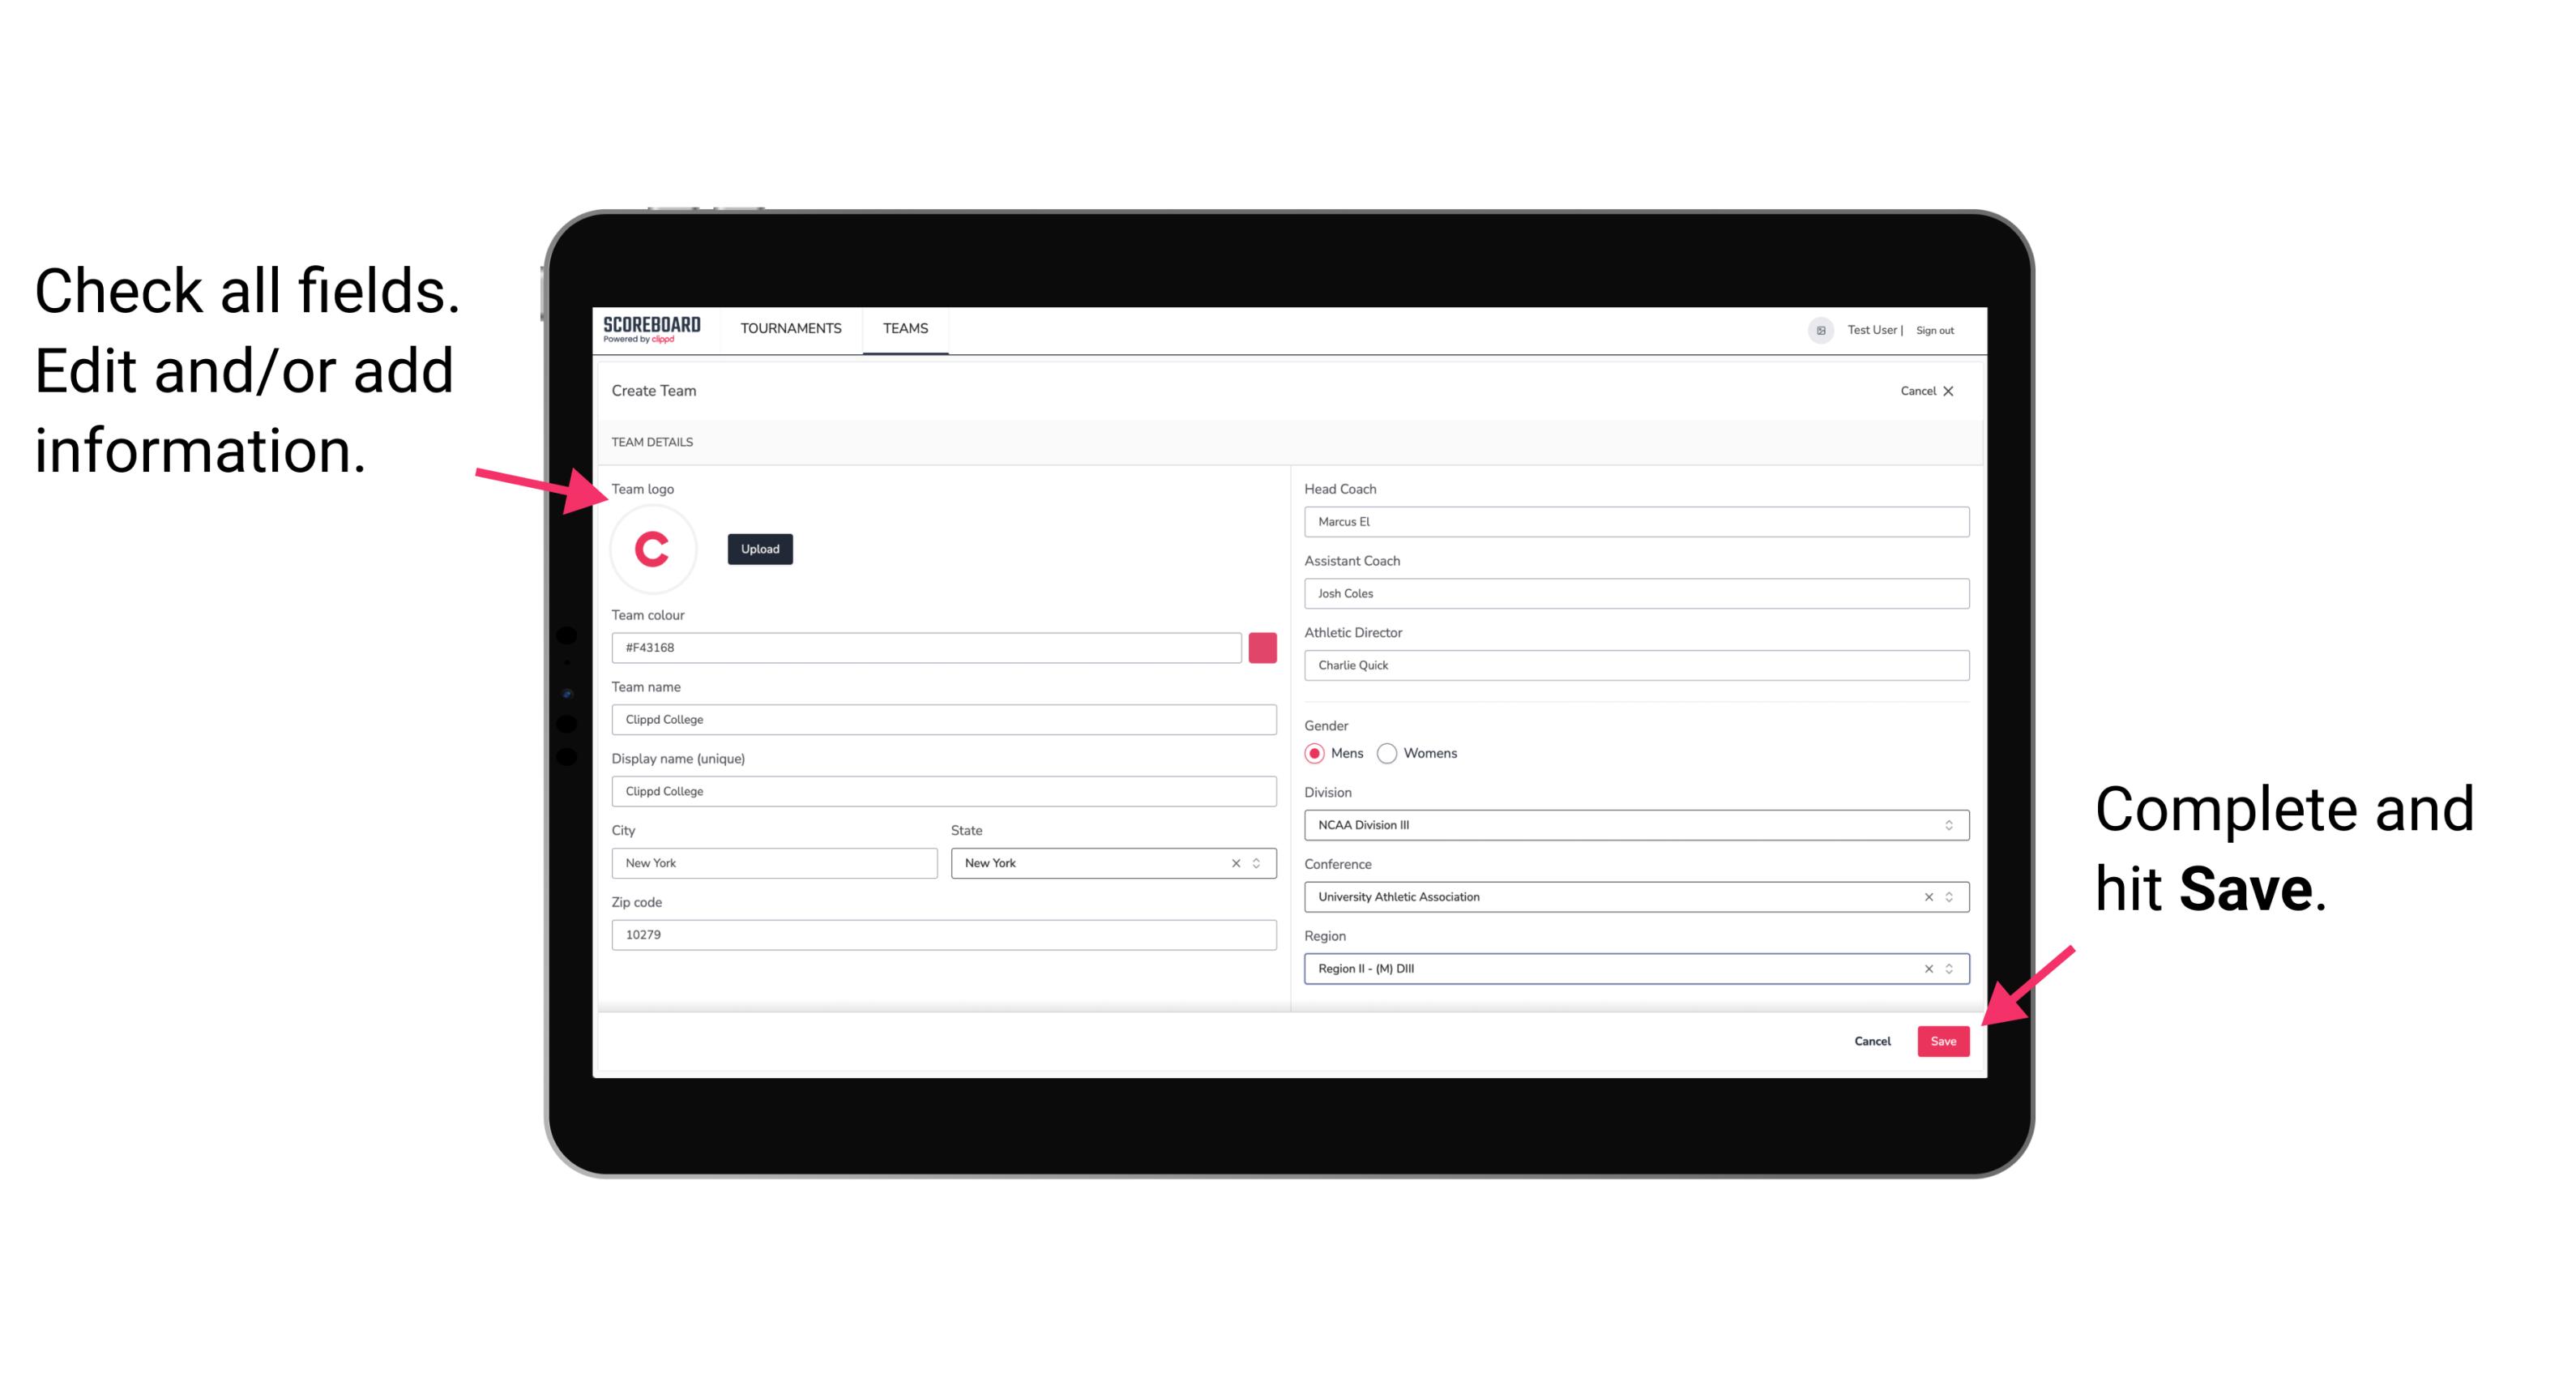This screenshot has height=1386, width=2576.
Task: Click the X to clear Conference field
Action: click(x=1925, y=898)
